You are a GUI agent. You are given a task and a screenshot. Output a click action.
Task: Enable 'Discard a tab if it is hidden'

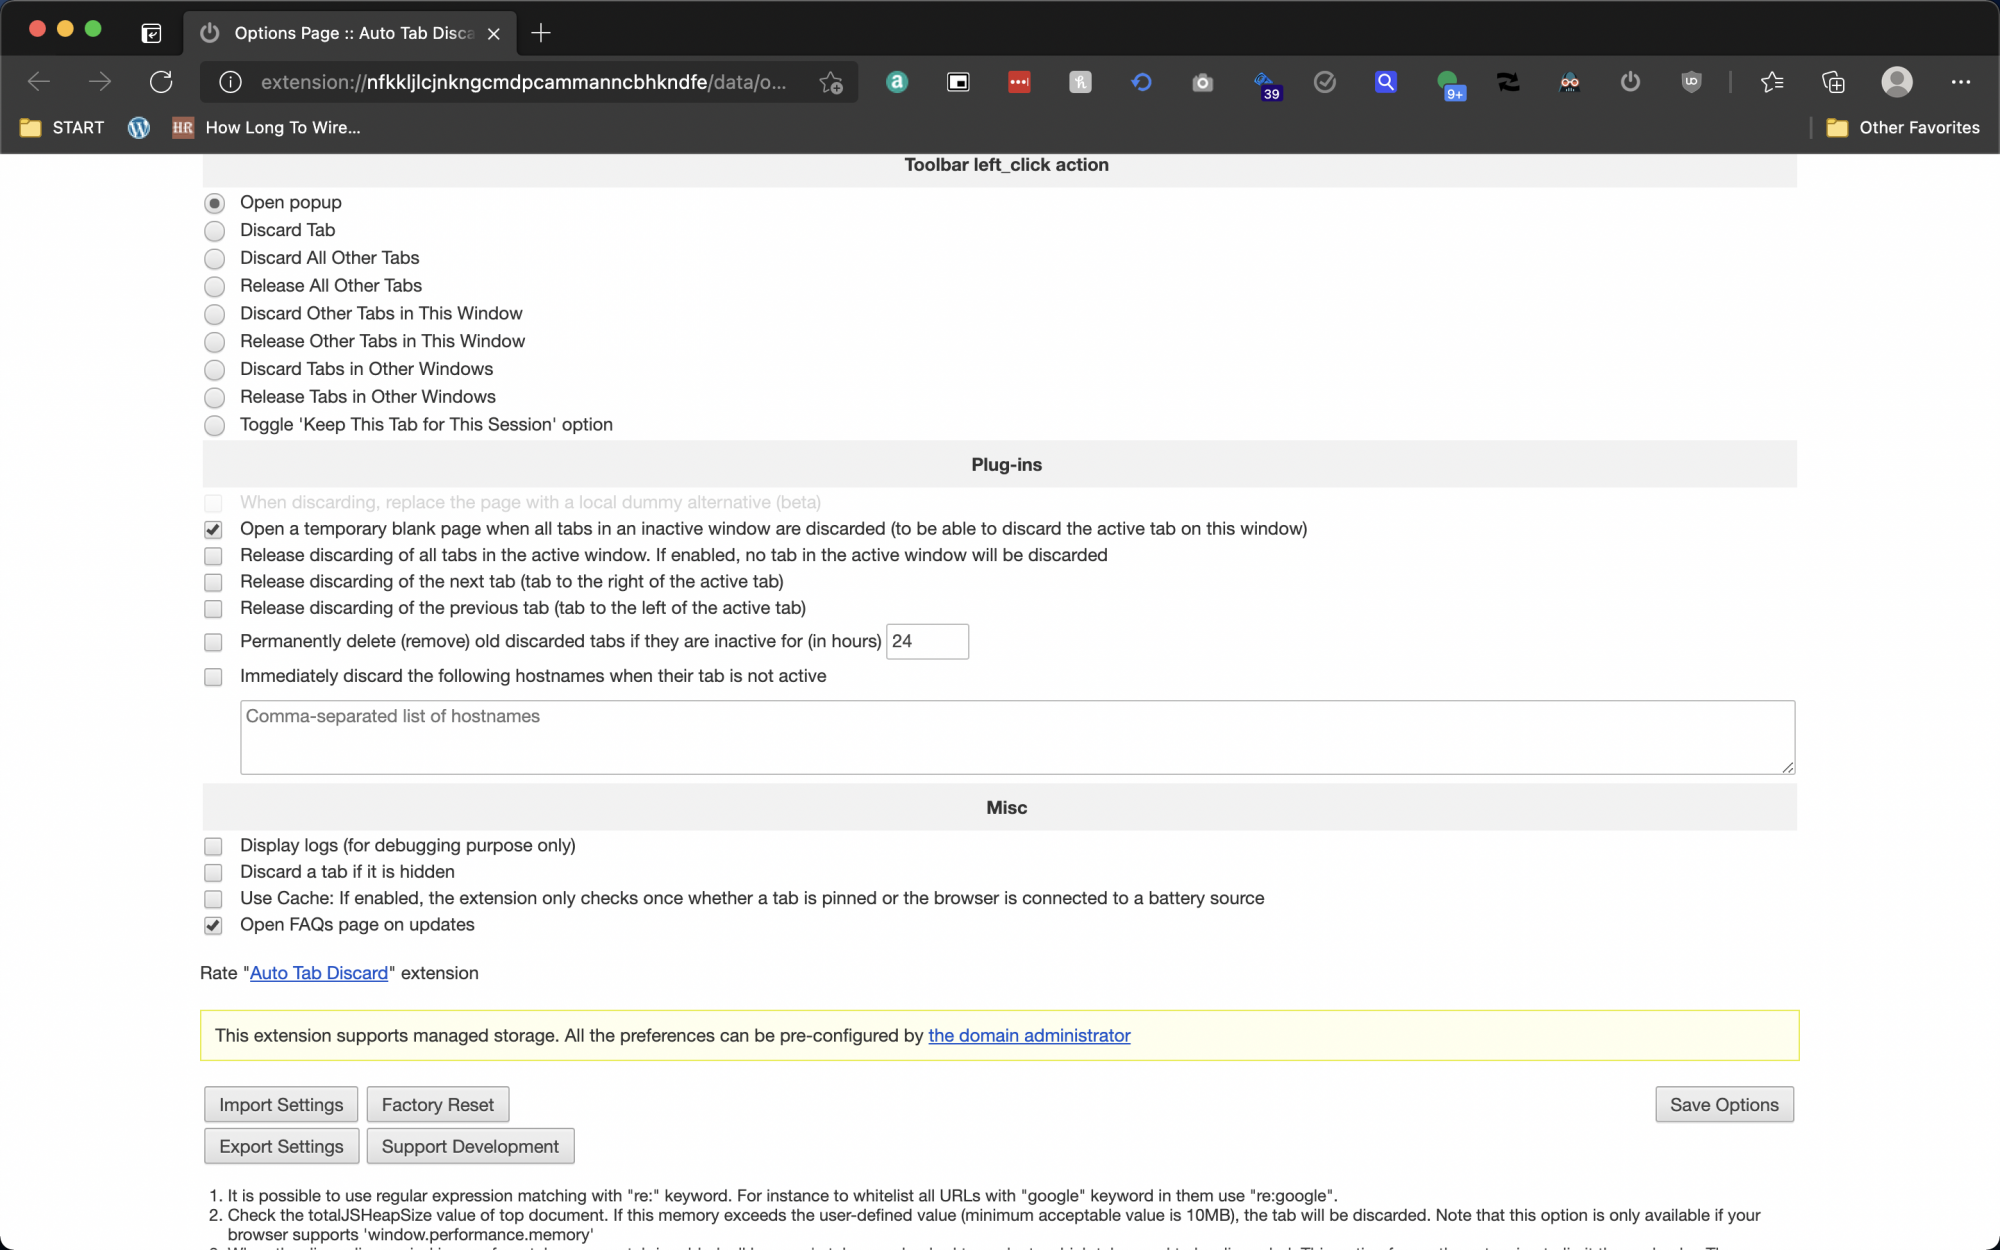(x=213, y=872)
